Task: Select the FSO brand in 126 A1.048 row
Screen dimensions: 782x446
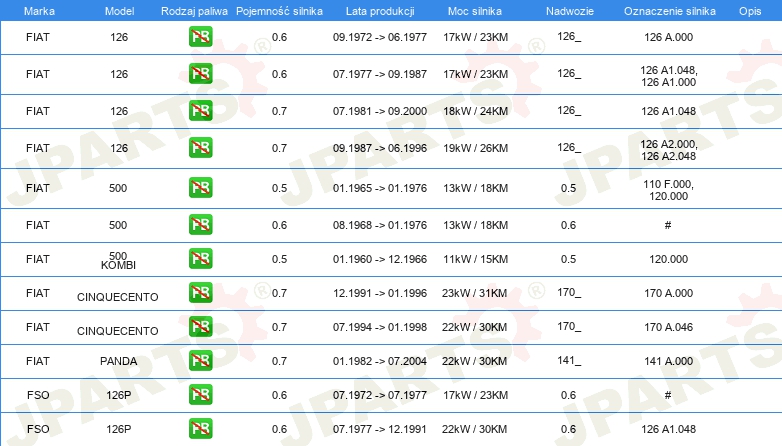Action: tap(38, 429)
